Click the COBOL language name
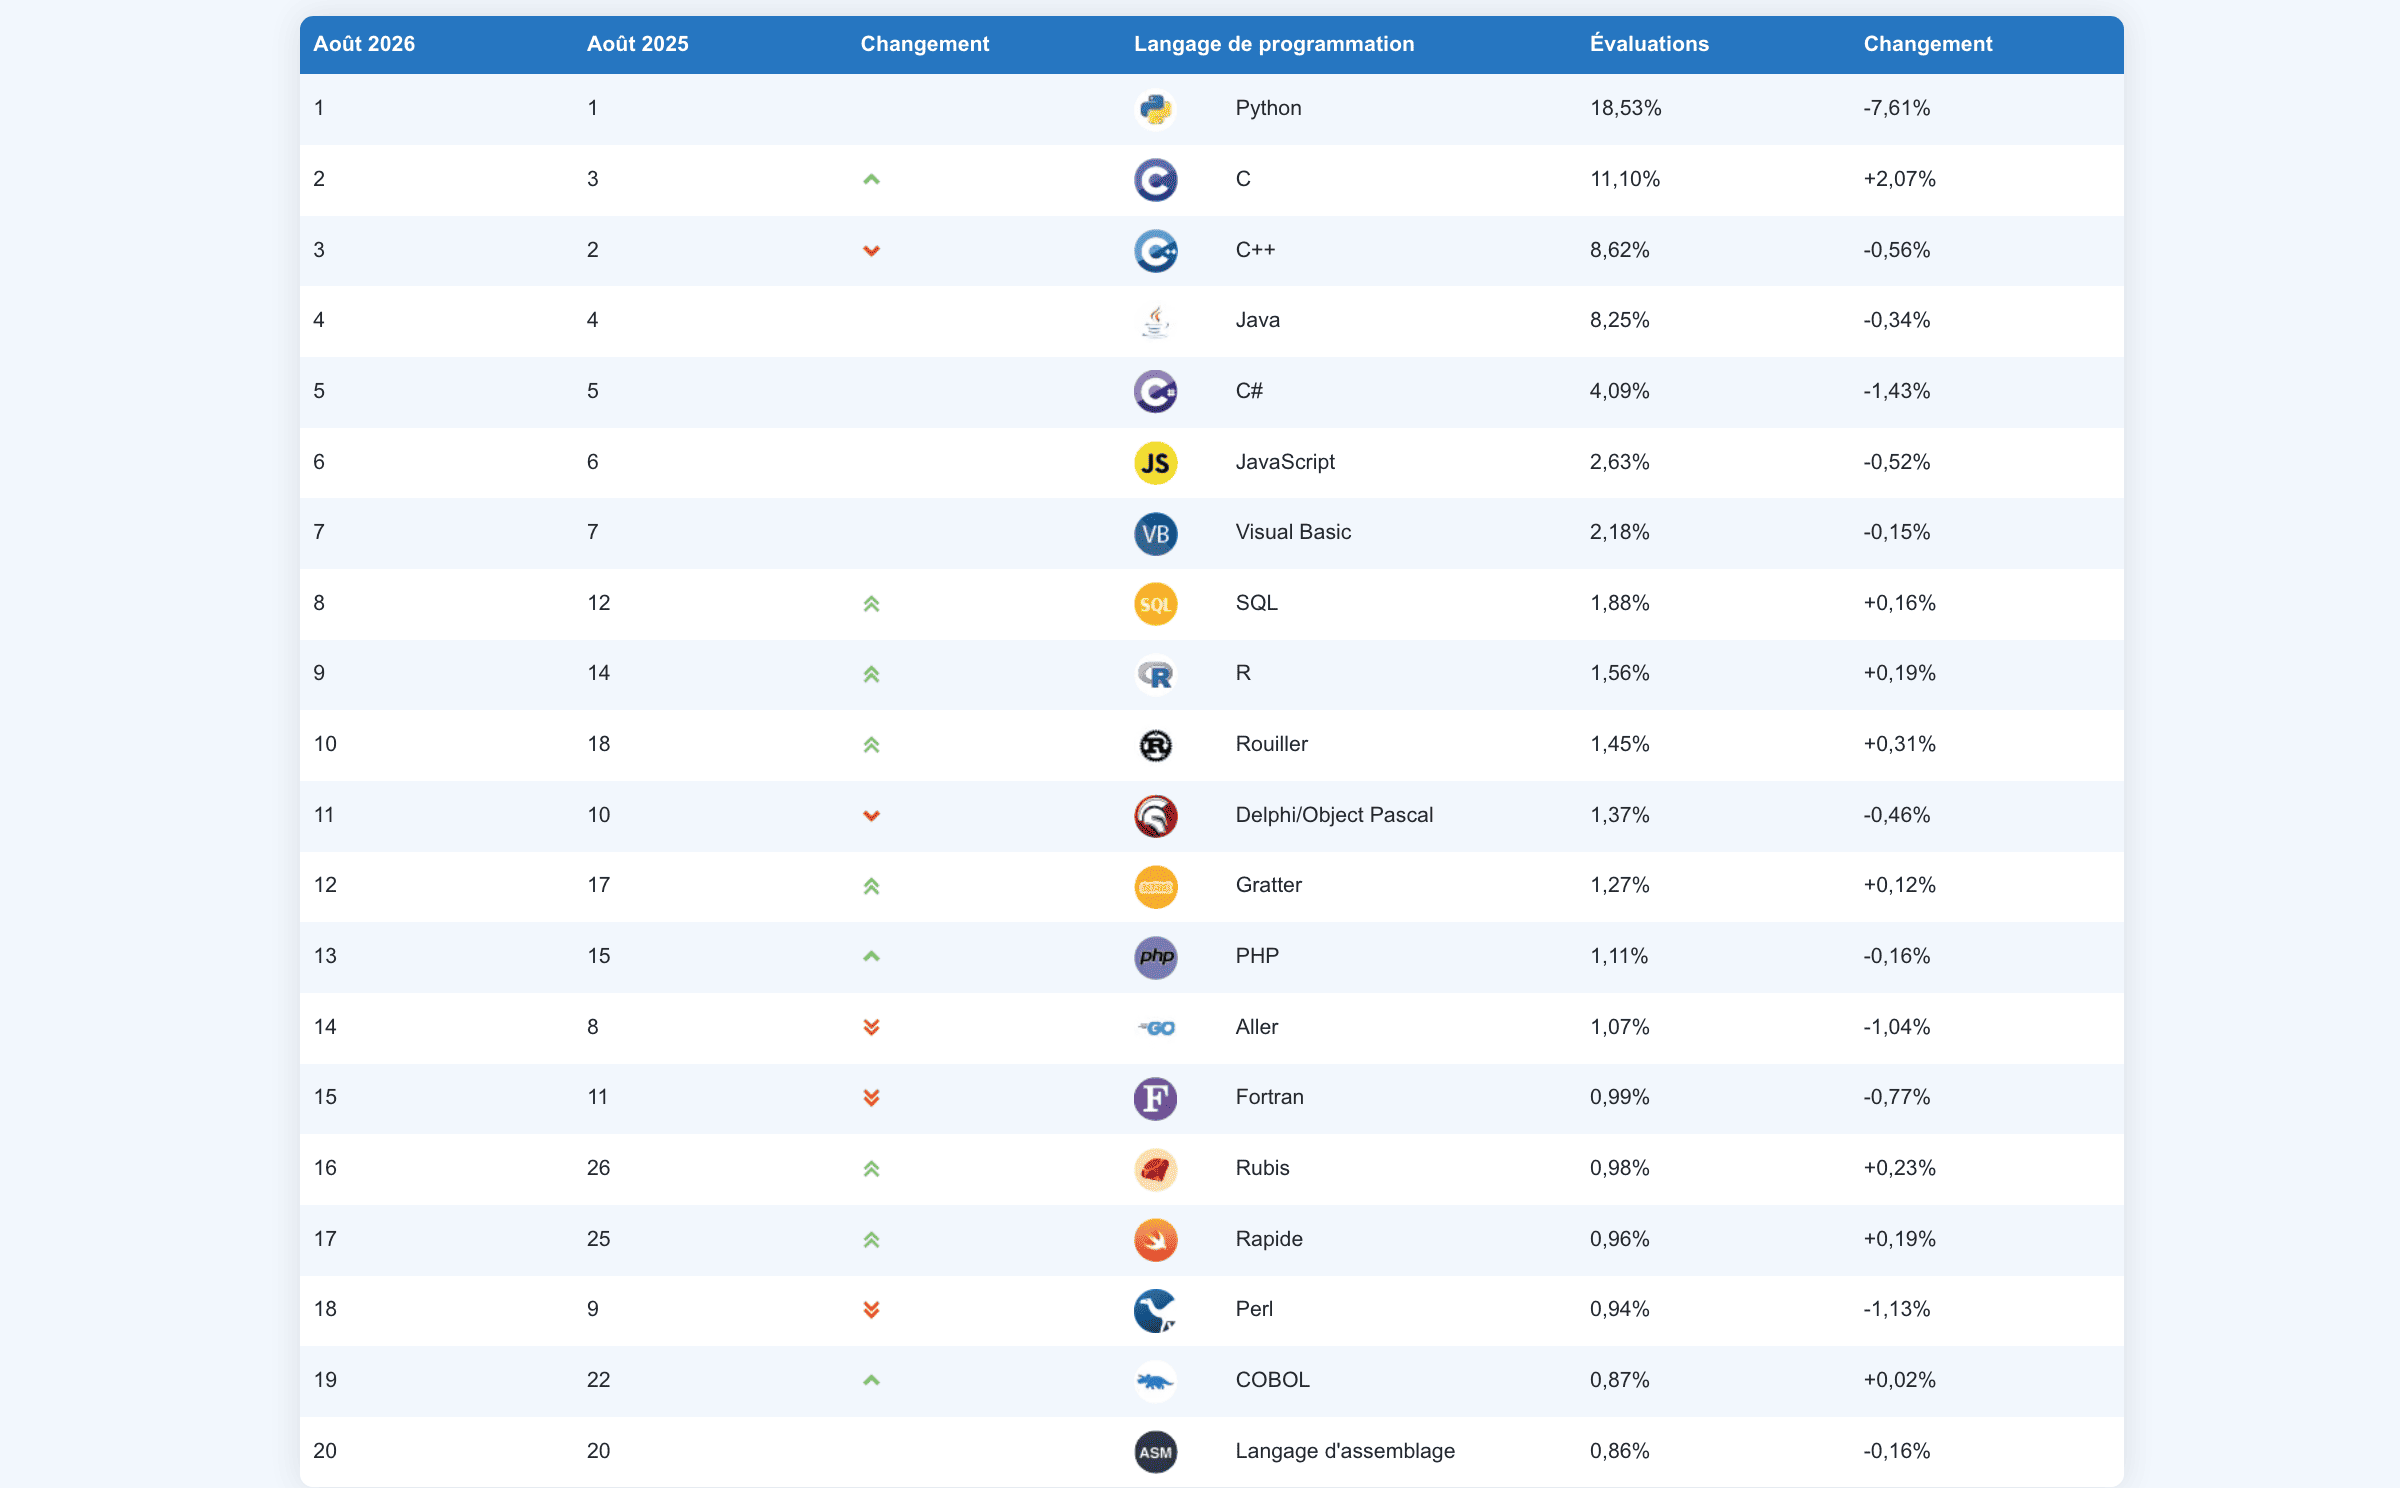The width and height of the screenshot is (2400, 1488). (x=1272, y=1380)
